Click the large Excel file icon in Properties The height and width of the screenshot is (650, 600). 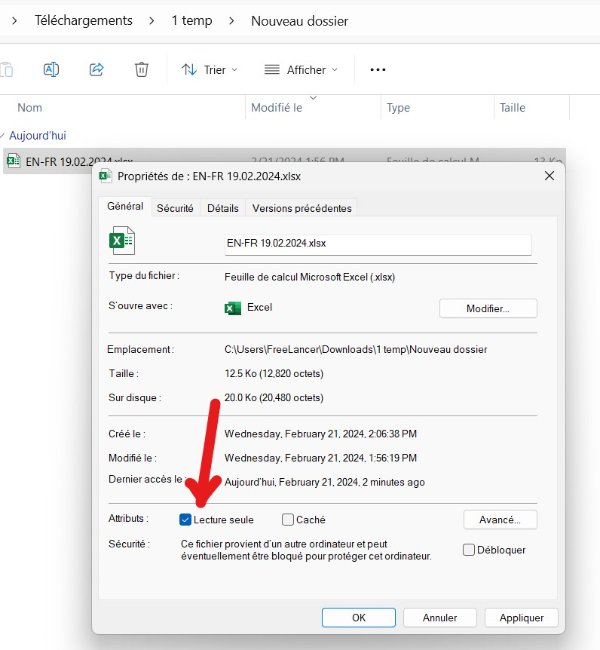121,241
